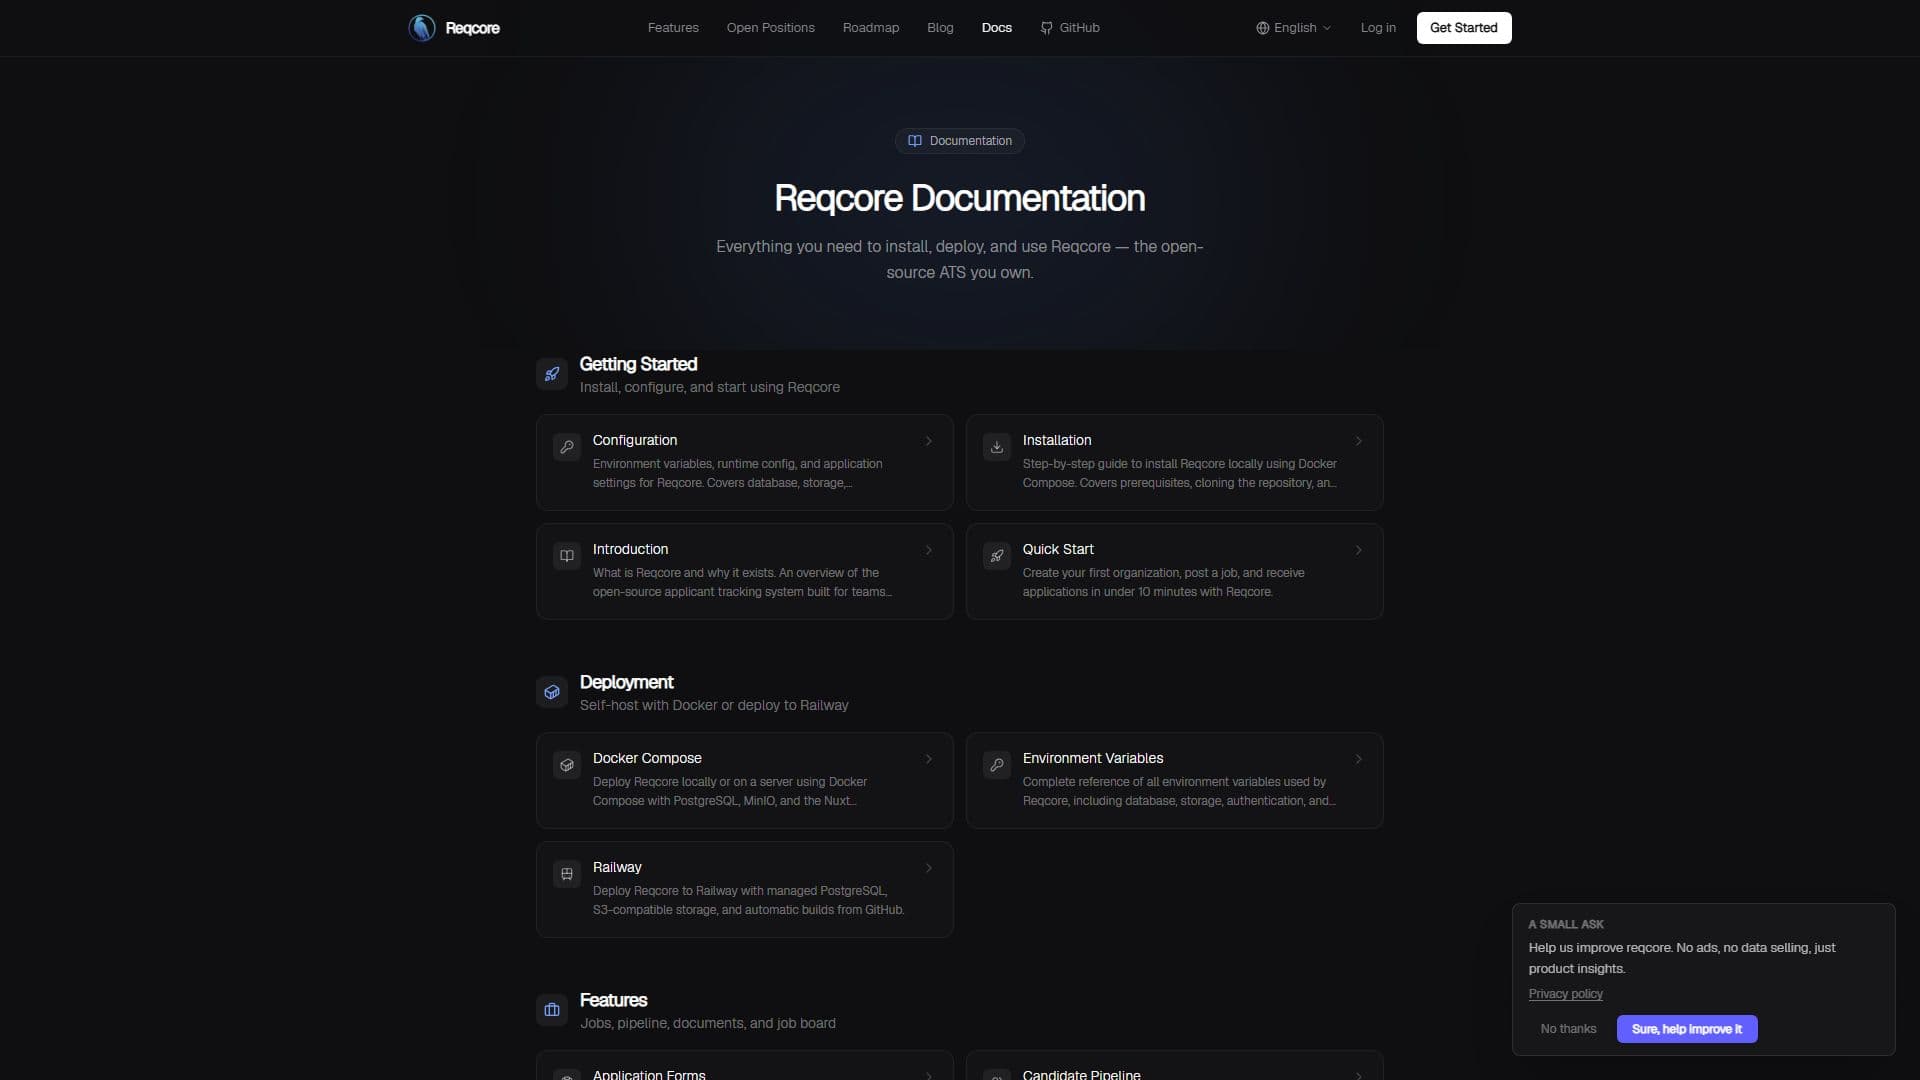Open the GitHub navigation link
Screen dimensions: 1920x1080
point(1070,28)
